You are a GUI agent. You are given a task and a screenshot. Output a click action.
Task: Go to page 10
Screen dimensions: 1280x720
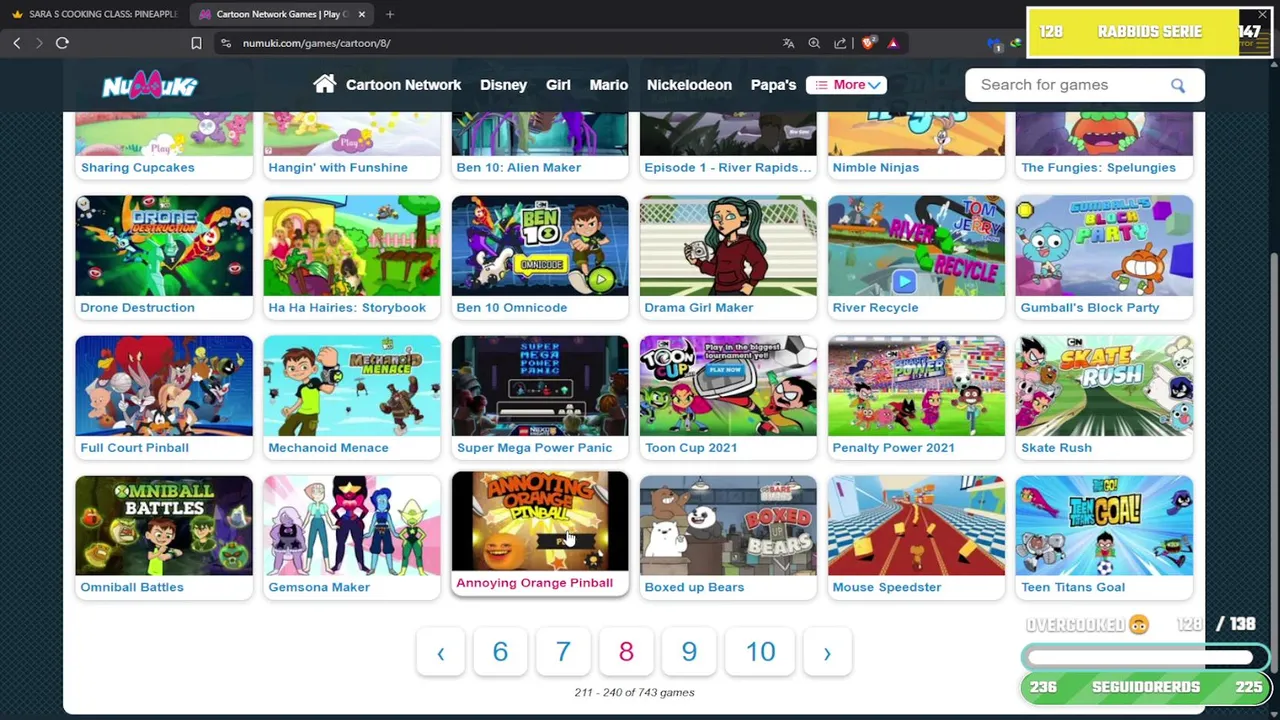760,652
